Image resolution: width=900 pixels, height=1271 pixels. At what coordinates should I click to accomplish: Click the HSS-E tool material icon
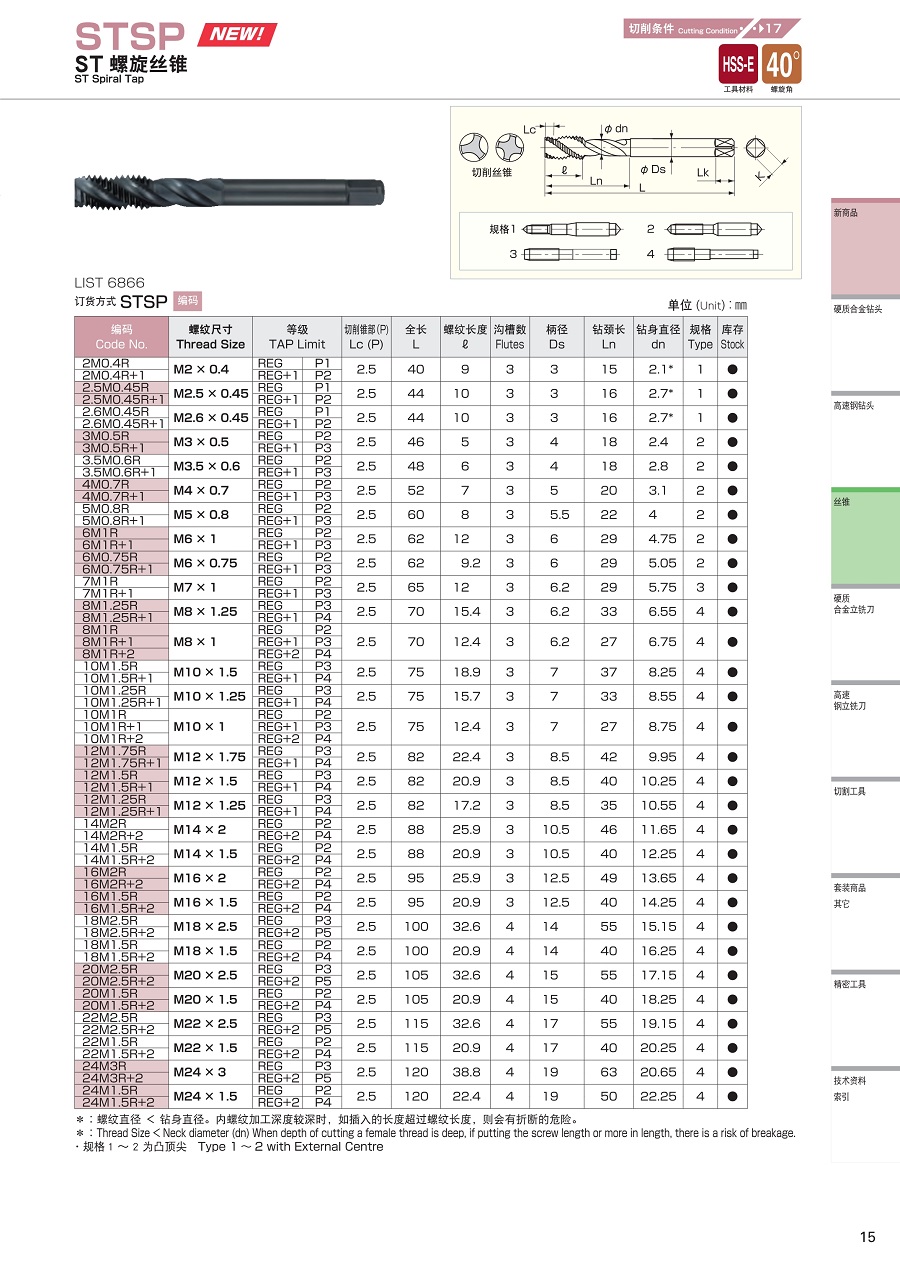click(x=738, y=65)
